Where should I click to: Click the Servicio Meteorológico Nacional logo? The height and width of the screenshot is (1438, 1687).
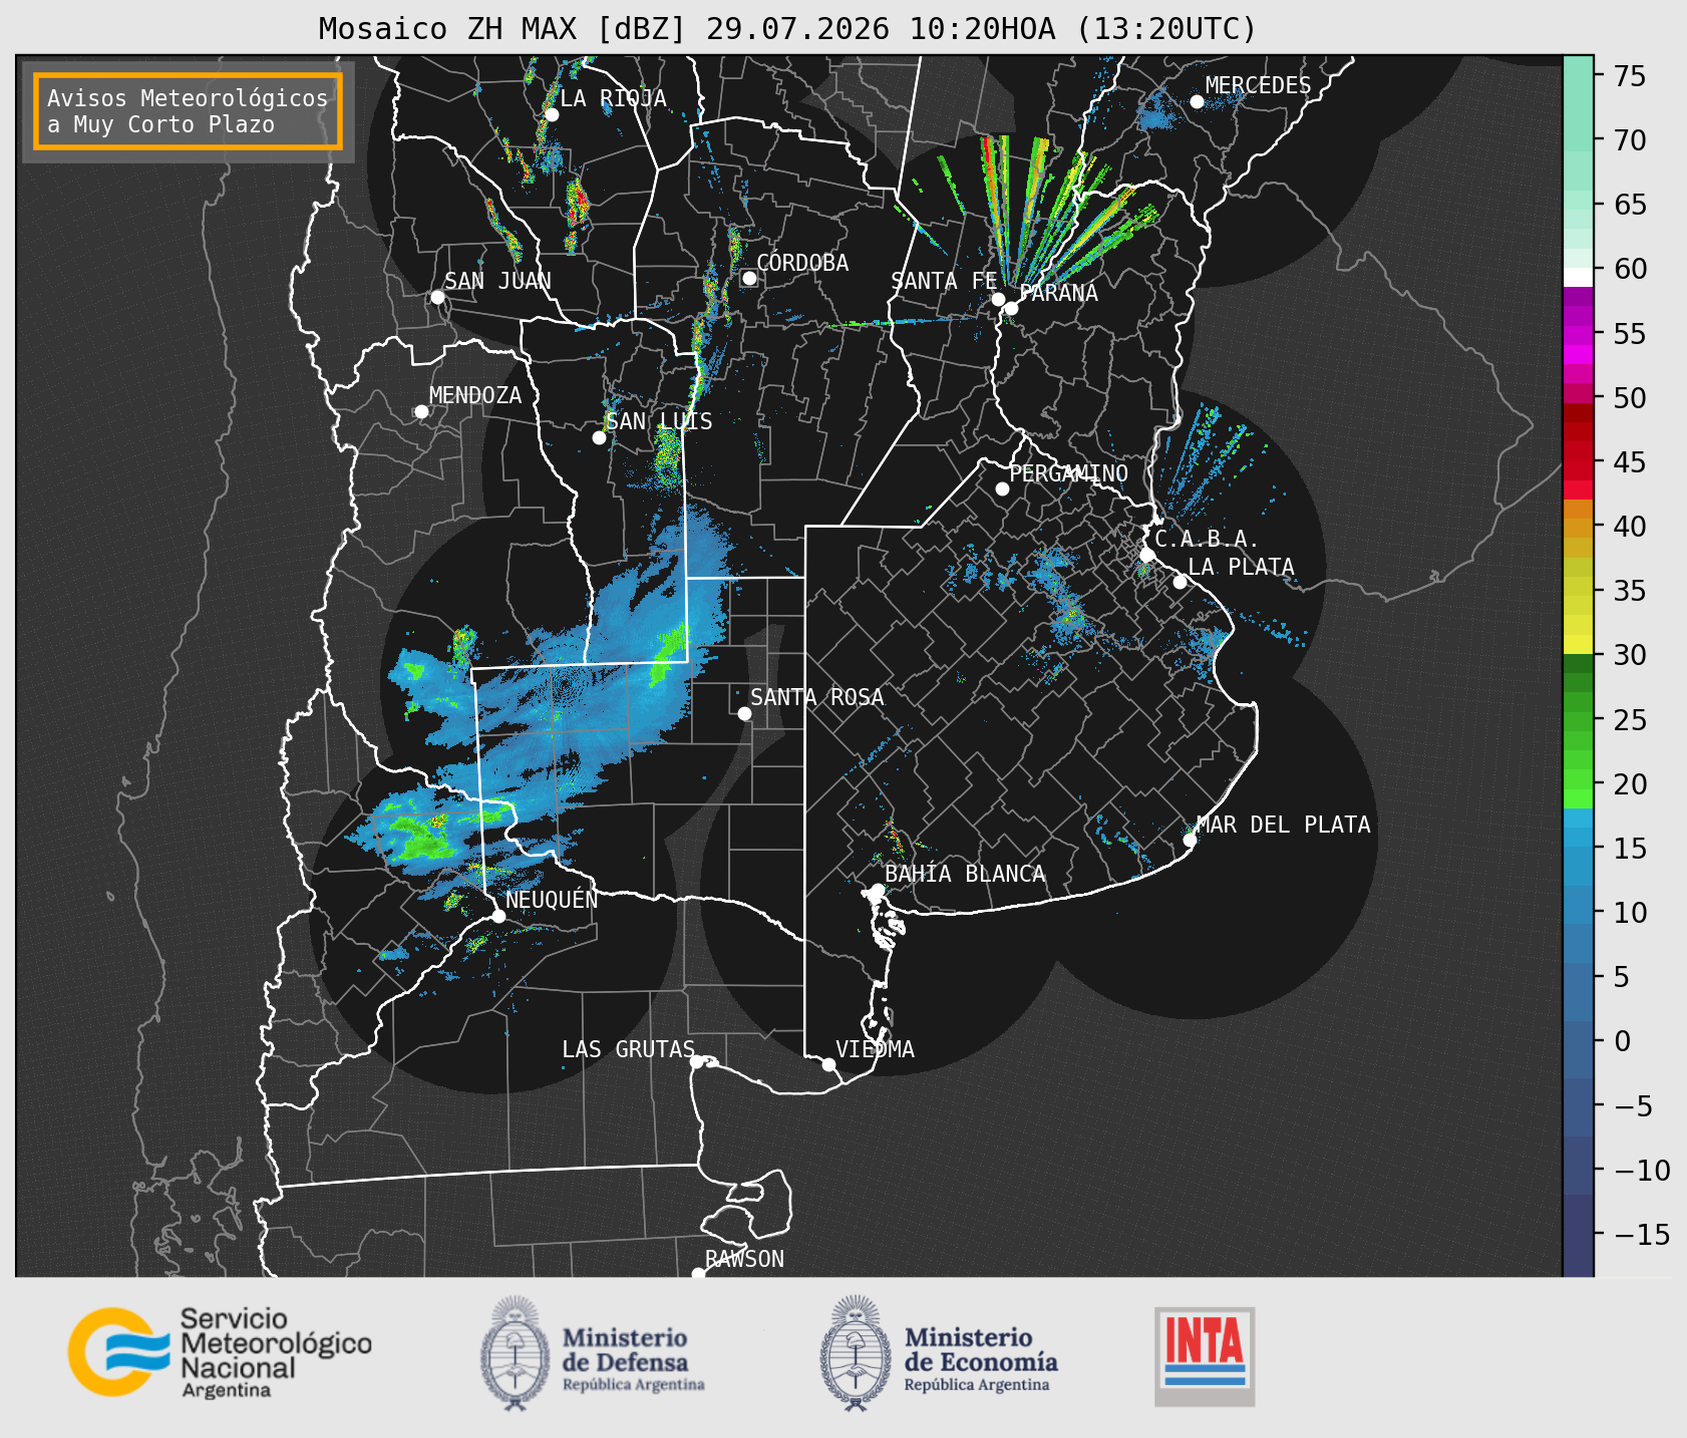[x=219, y=1352]
